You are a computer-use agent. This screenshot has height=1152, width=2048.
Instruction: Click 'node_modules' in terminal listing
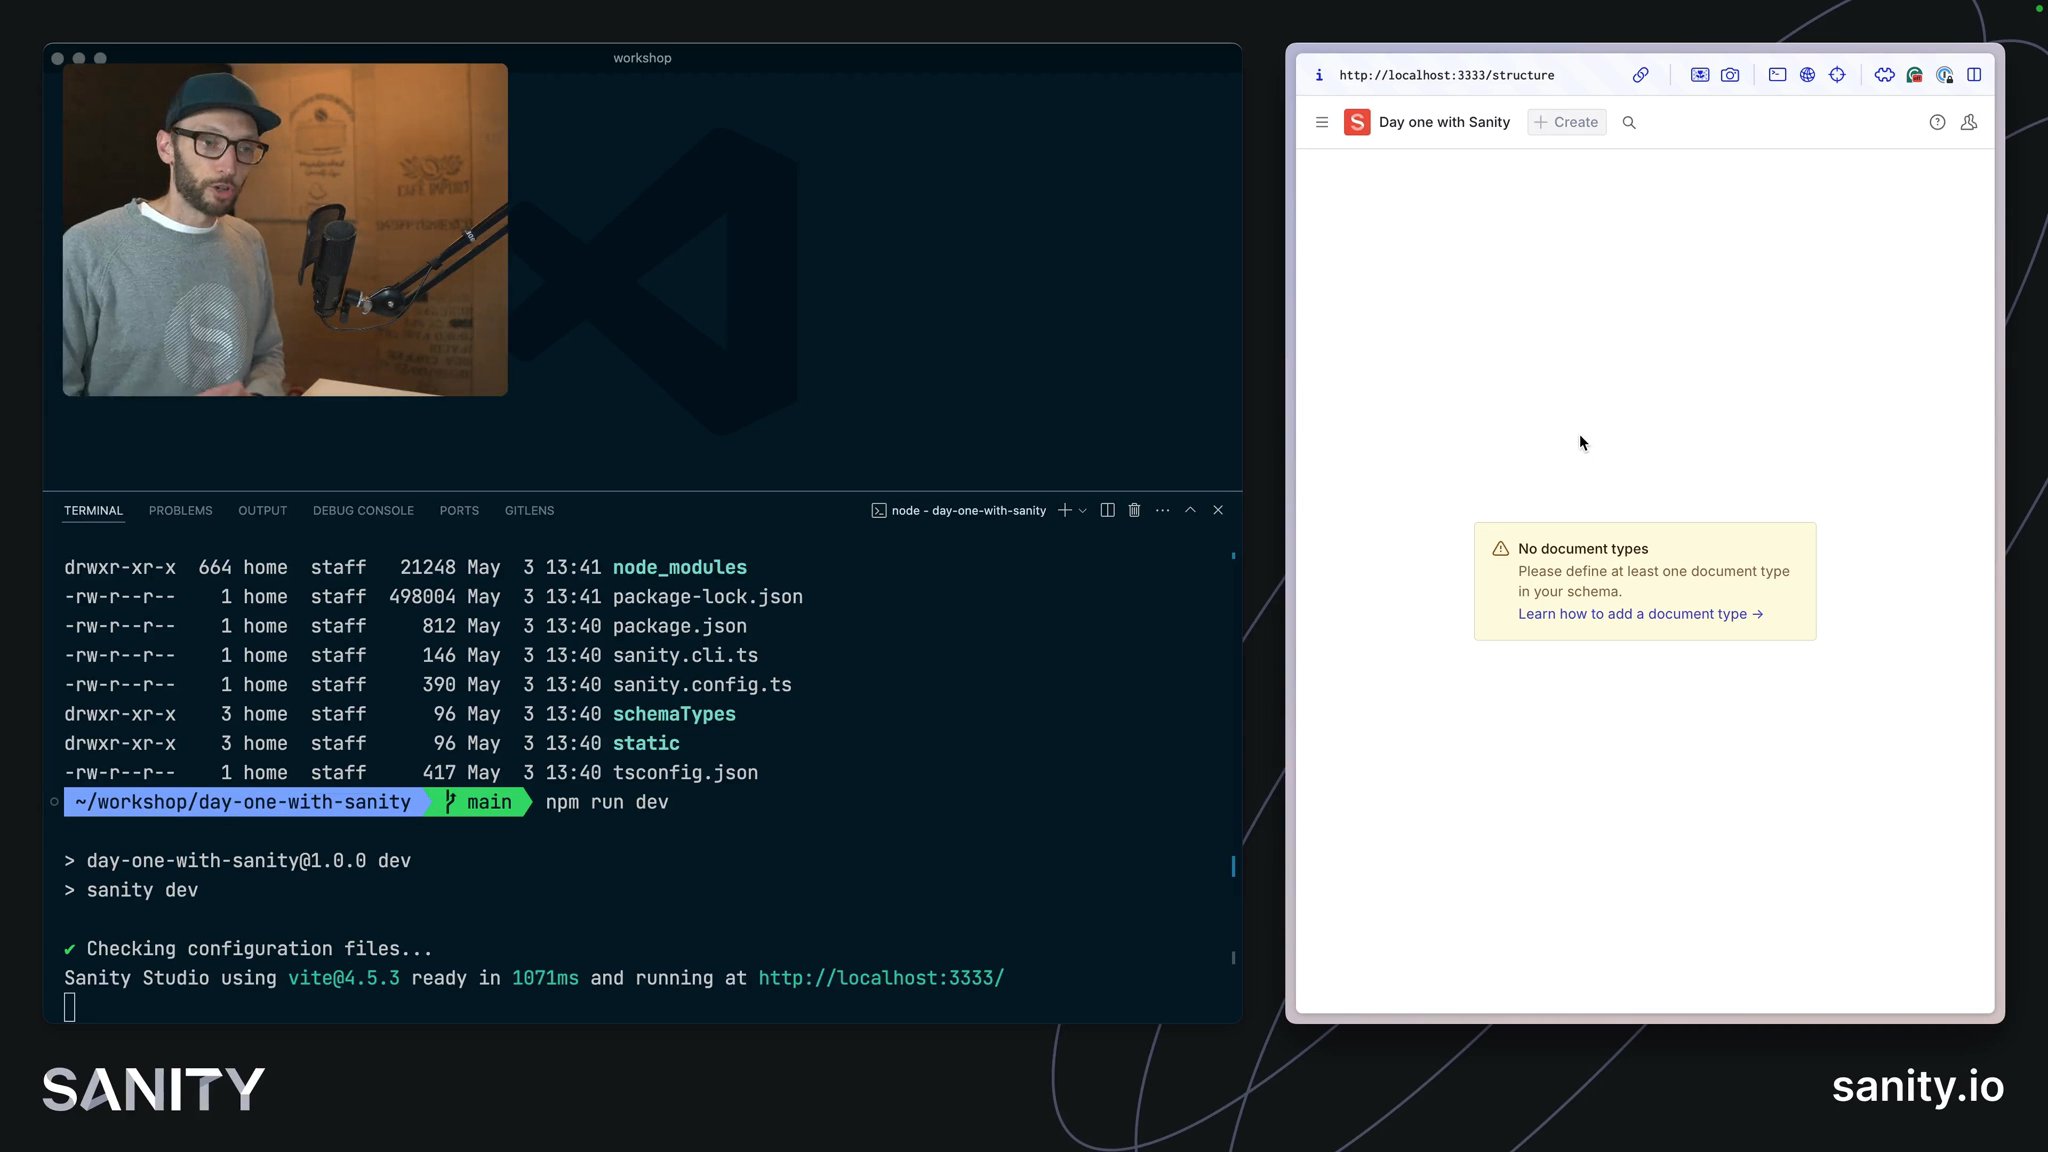[x=680, y=567]
